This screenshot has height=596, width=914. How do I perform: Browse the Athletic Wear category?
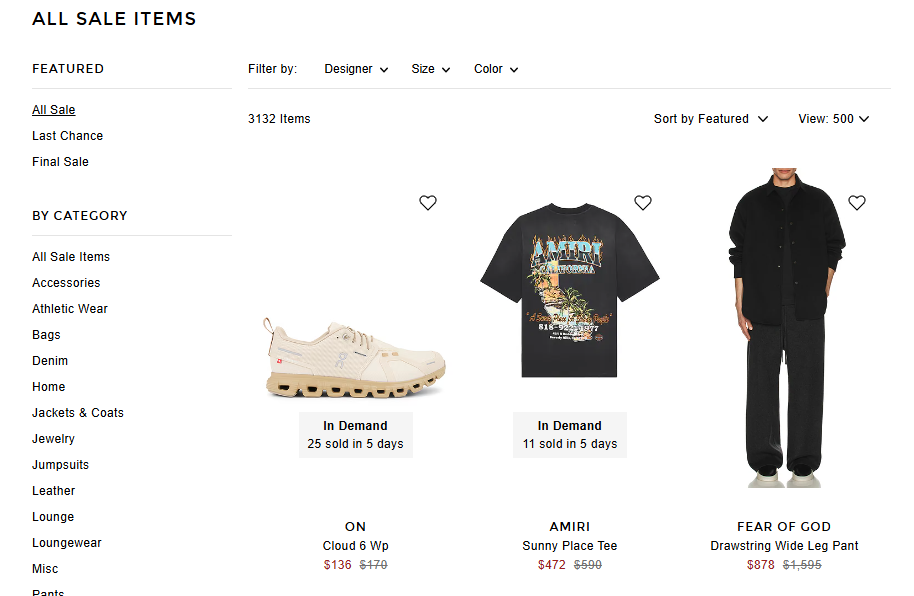coord(70,309)
